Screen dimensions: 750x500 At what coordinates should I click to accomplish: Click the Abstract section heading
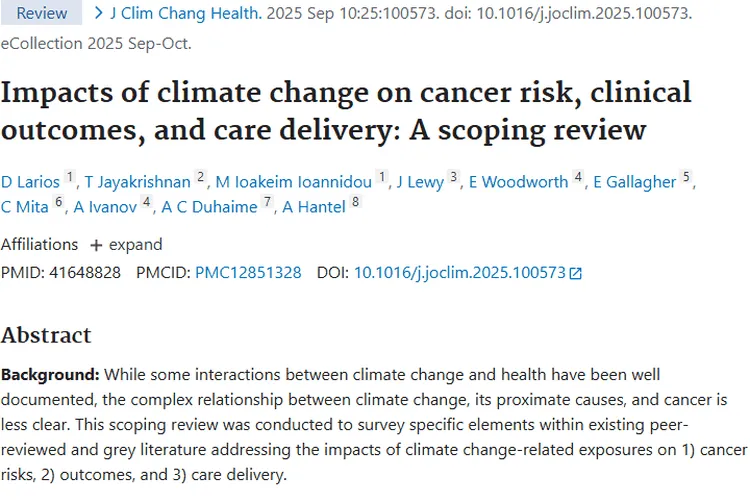coord(46,335)
